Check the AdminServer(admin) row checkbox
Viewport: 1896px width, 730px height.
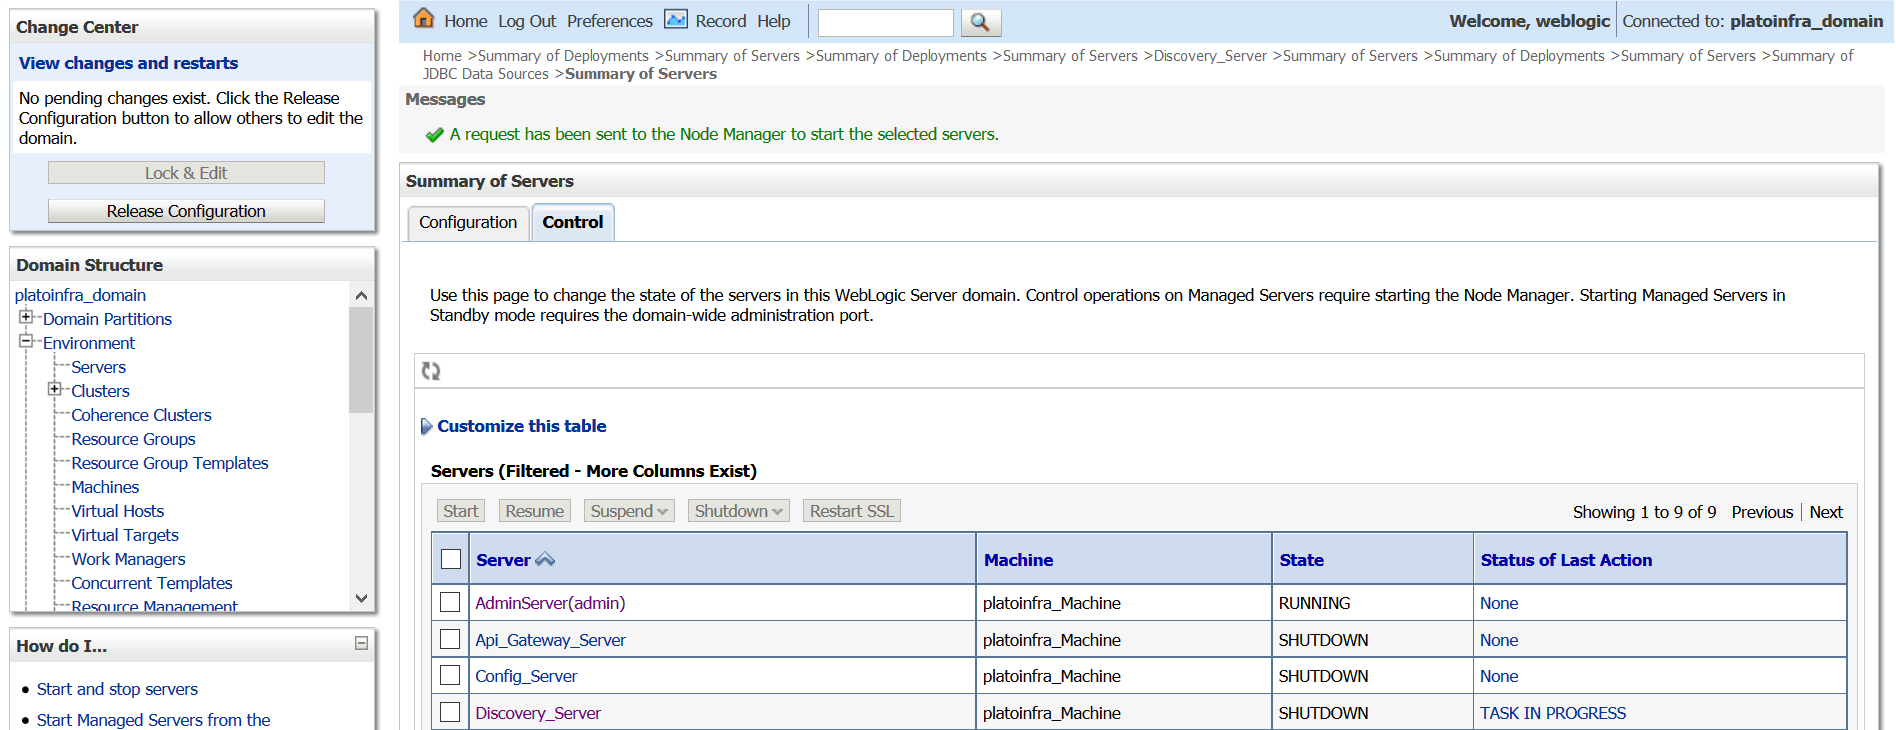click(450, 602)
